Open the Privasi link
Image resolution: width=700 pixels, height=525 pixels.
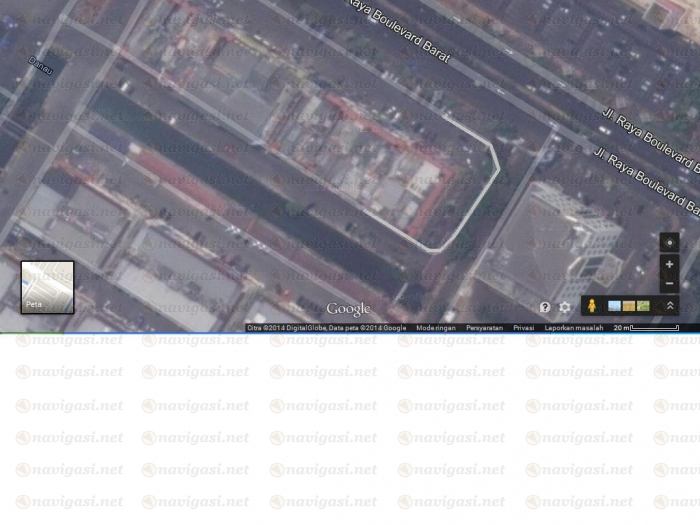523,327
